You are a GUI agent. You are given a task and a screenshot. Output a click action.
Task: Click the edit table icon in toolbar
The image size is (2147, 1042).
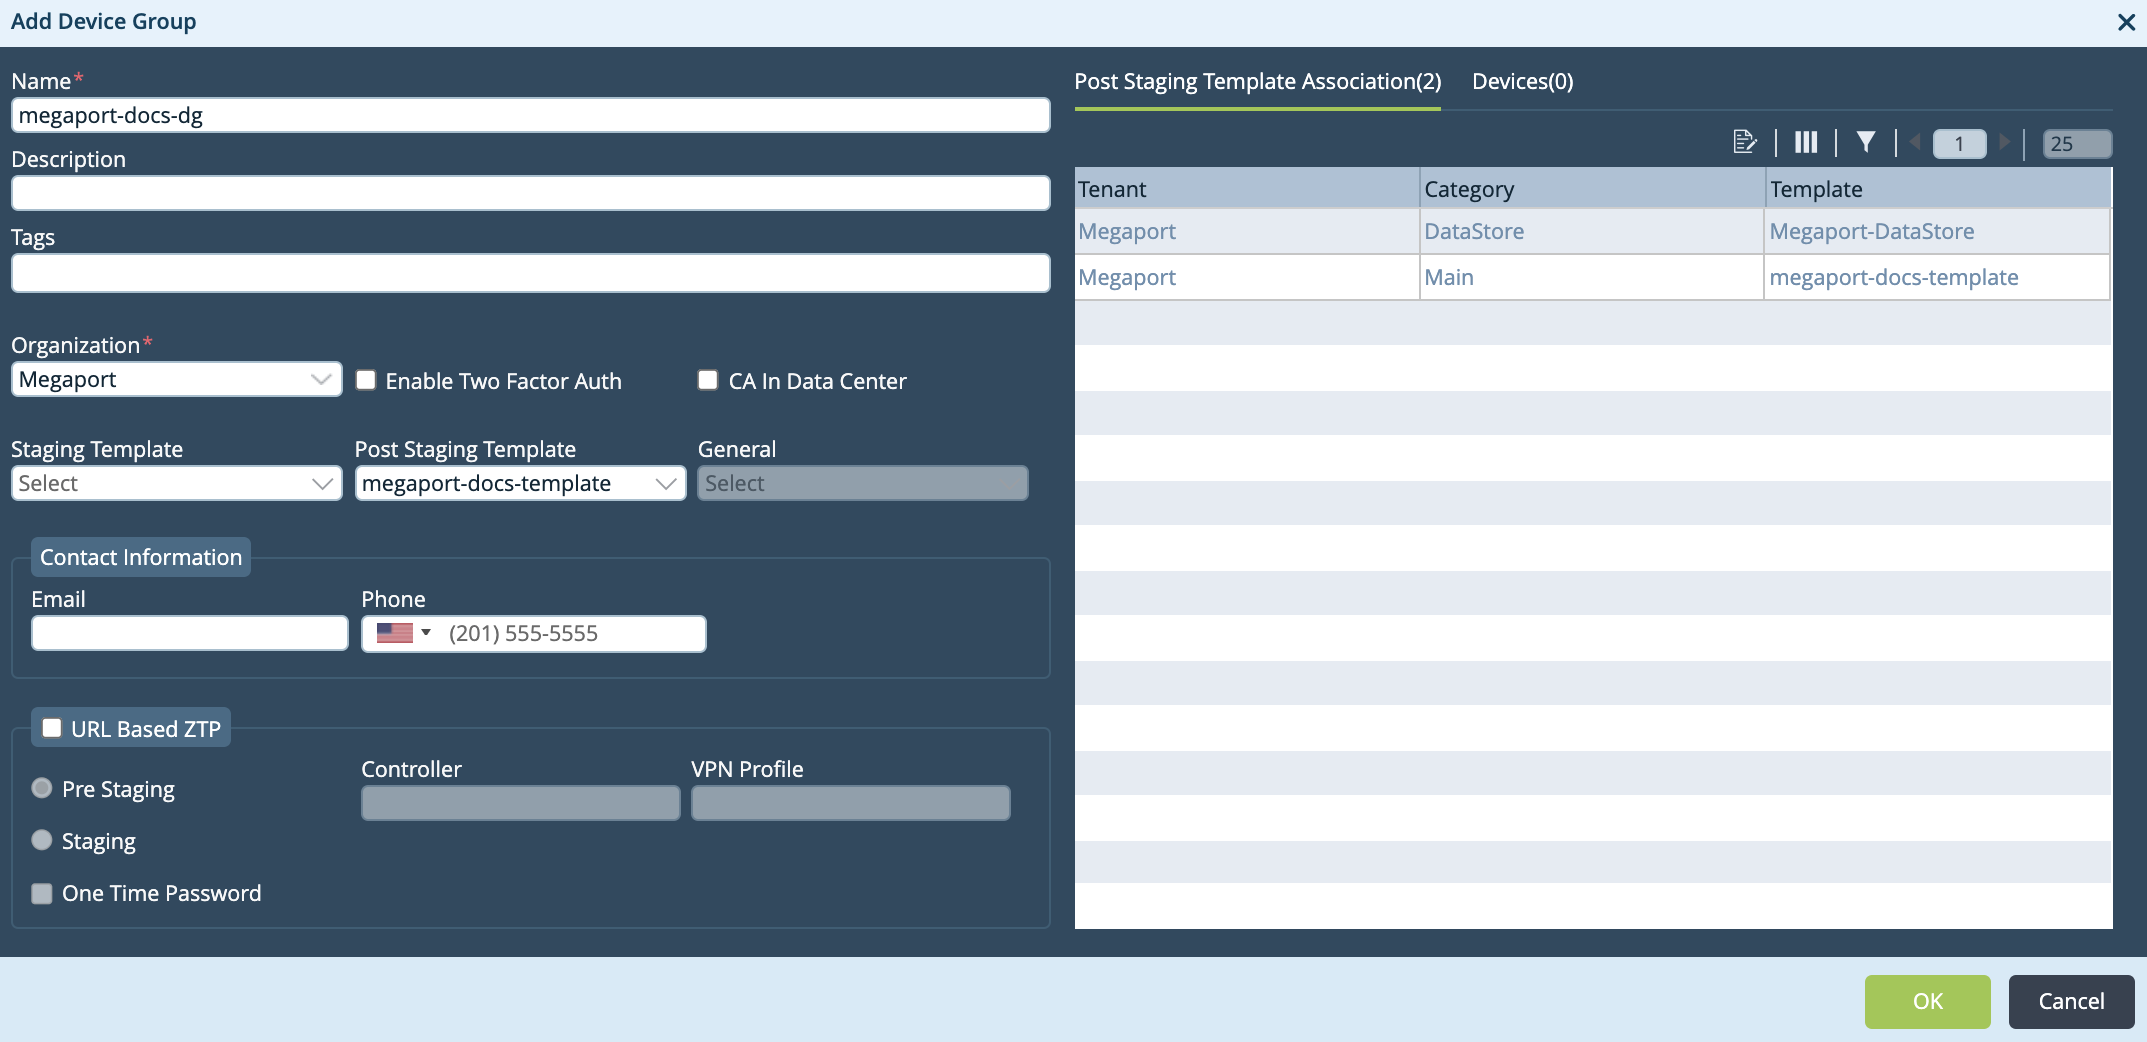point(1744,142)
